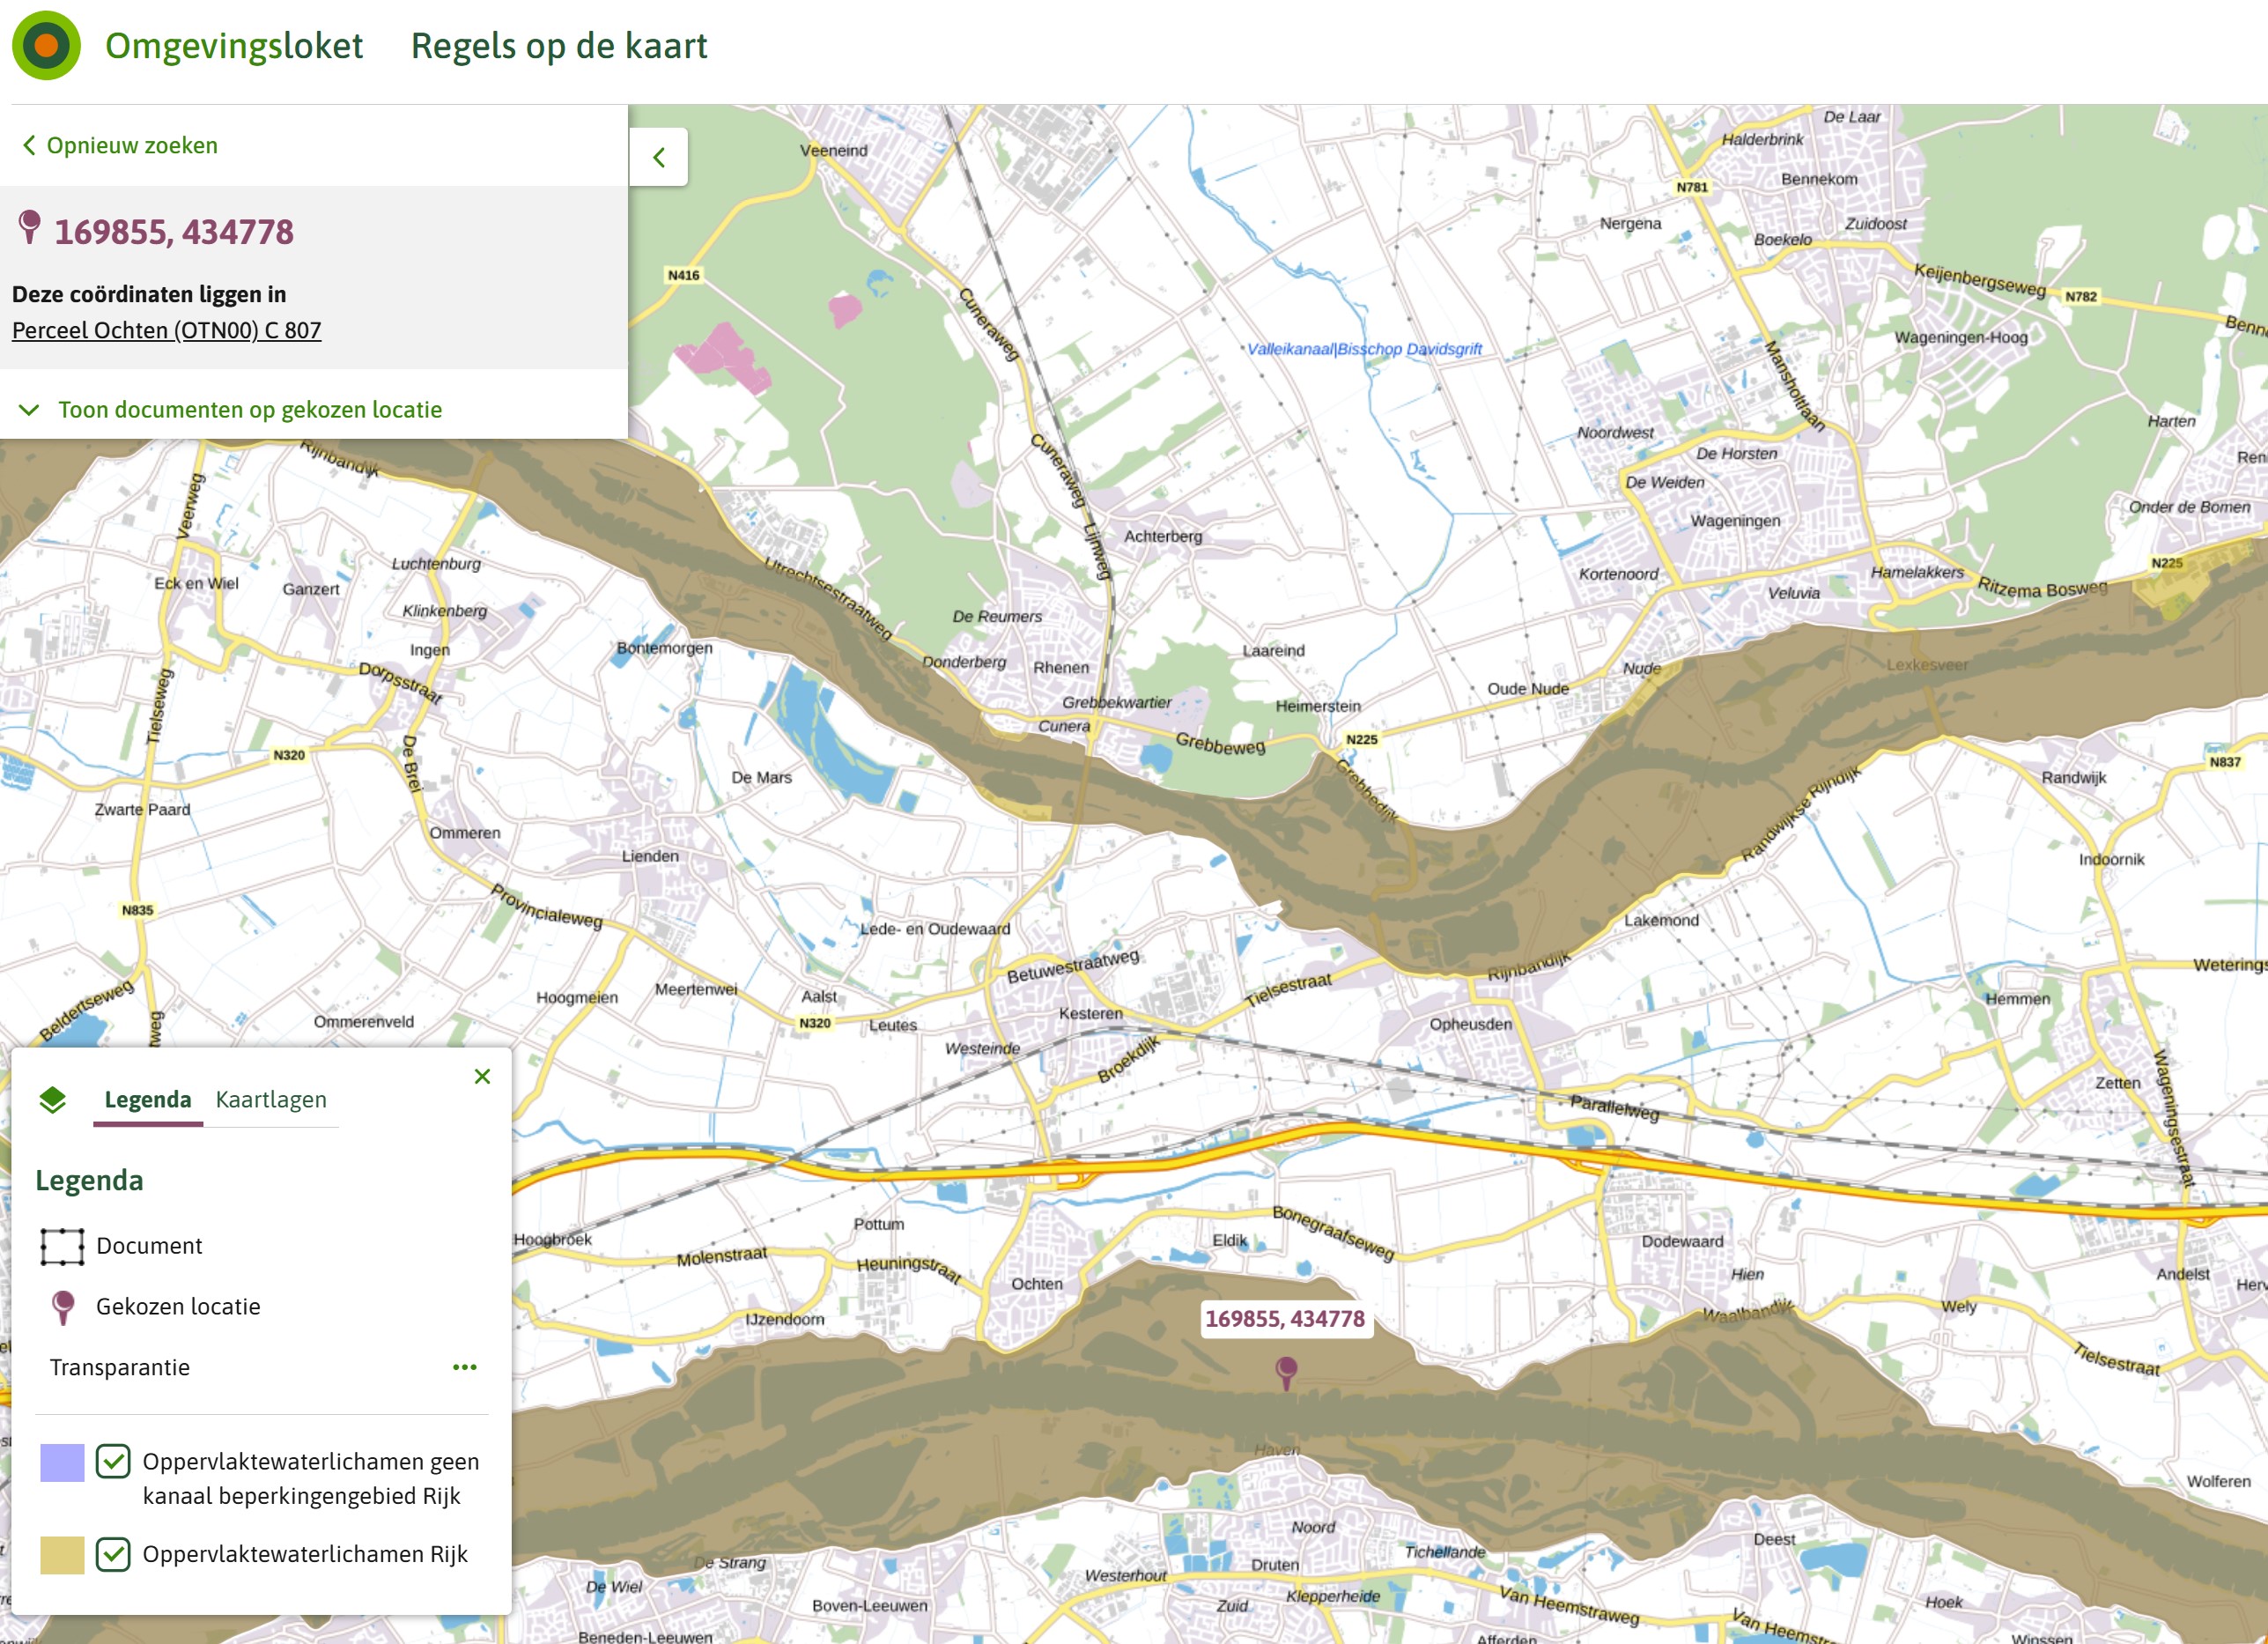Click the blue-purple beperkingengebied color swatch
Screen dimensions: 2268x1644
(62, 1462)
